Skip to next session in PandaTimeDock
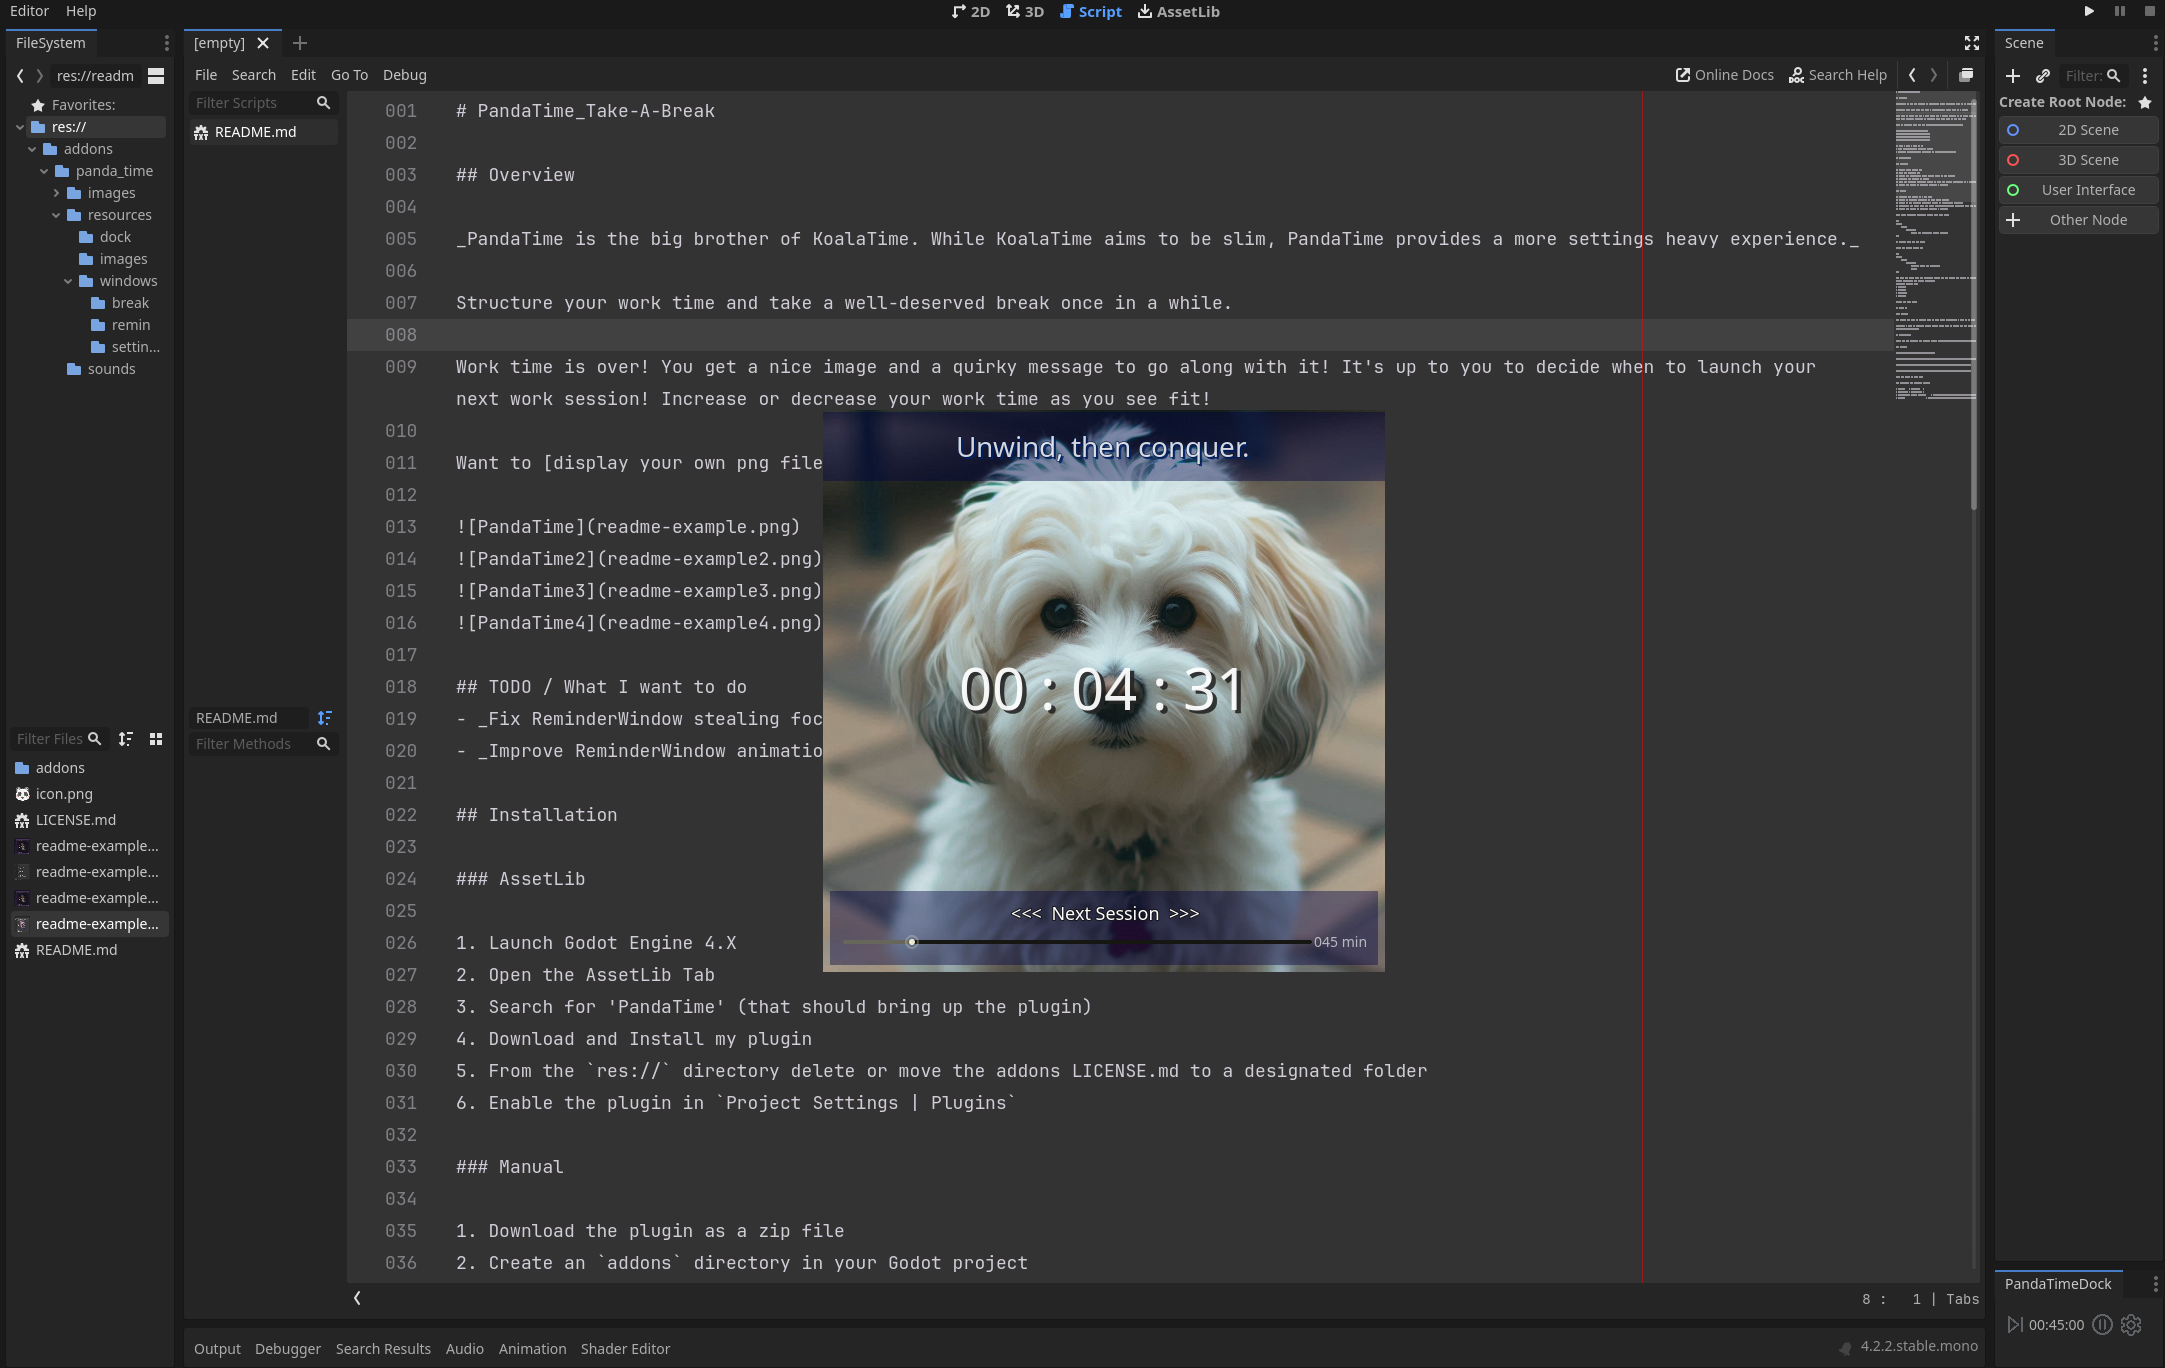2165x1368 pixels. coord(2014,1325)
